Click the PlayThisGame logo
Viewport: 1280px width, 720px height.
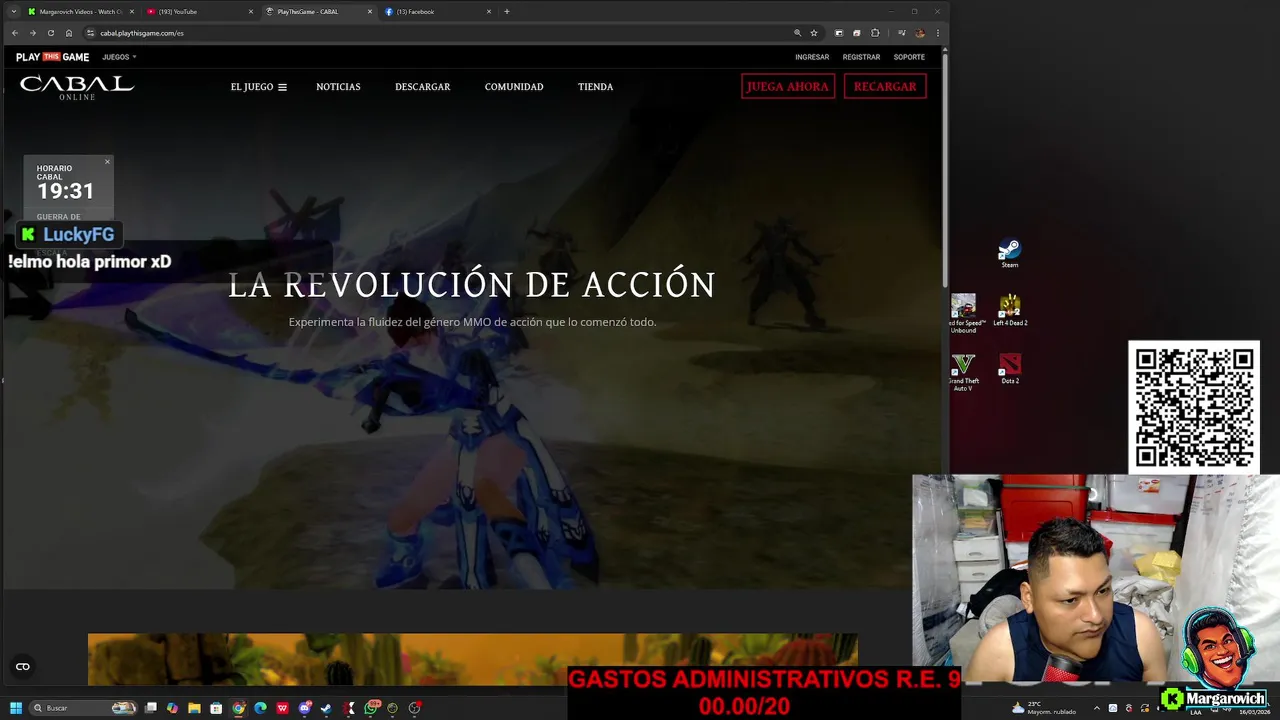pyautogui.click(x=52, y=57)
